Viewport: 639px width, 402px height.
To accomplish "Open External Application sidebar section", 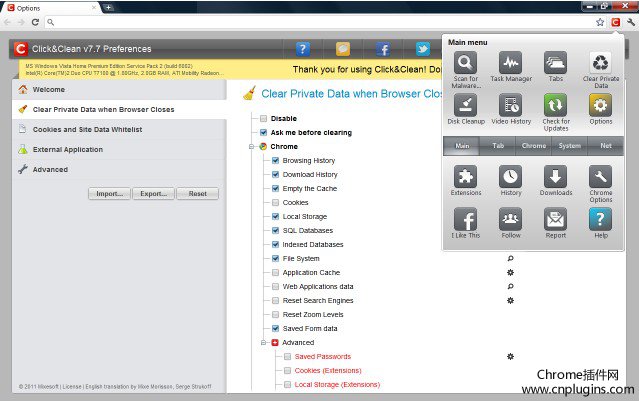I will point(119,149).
